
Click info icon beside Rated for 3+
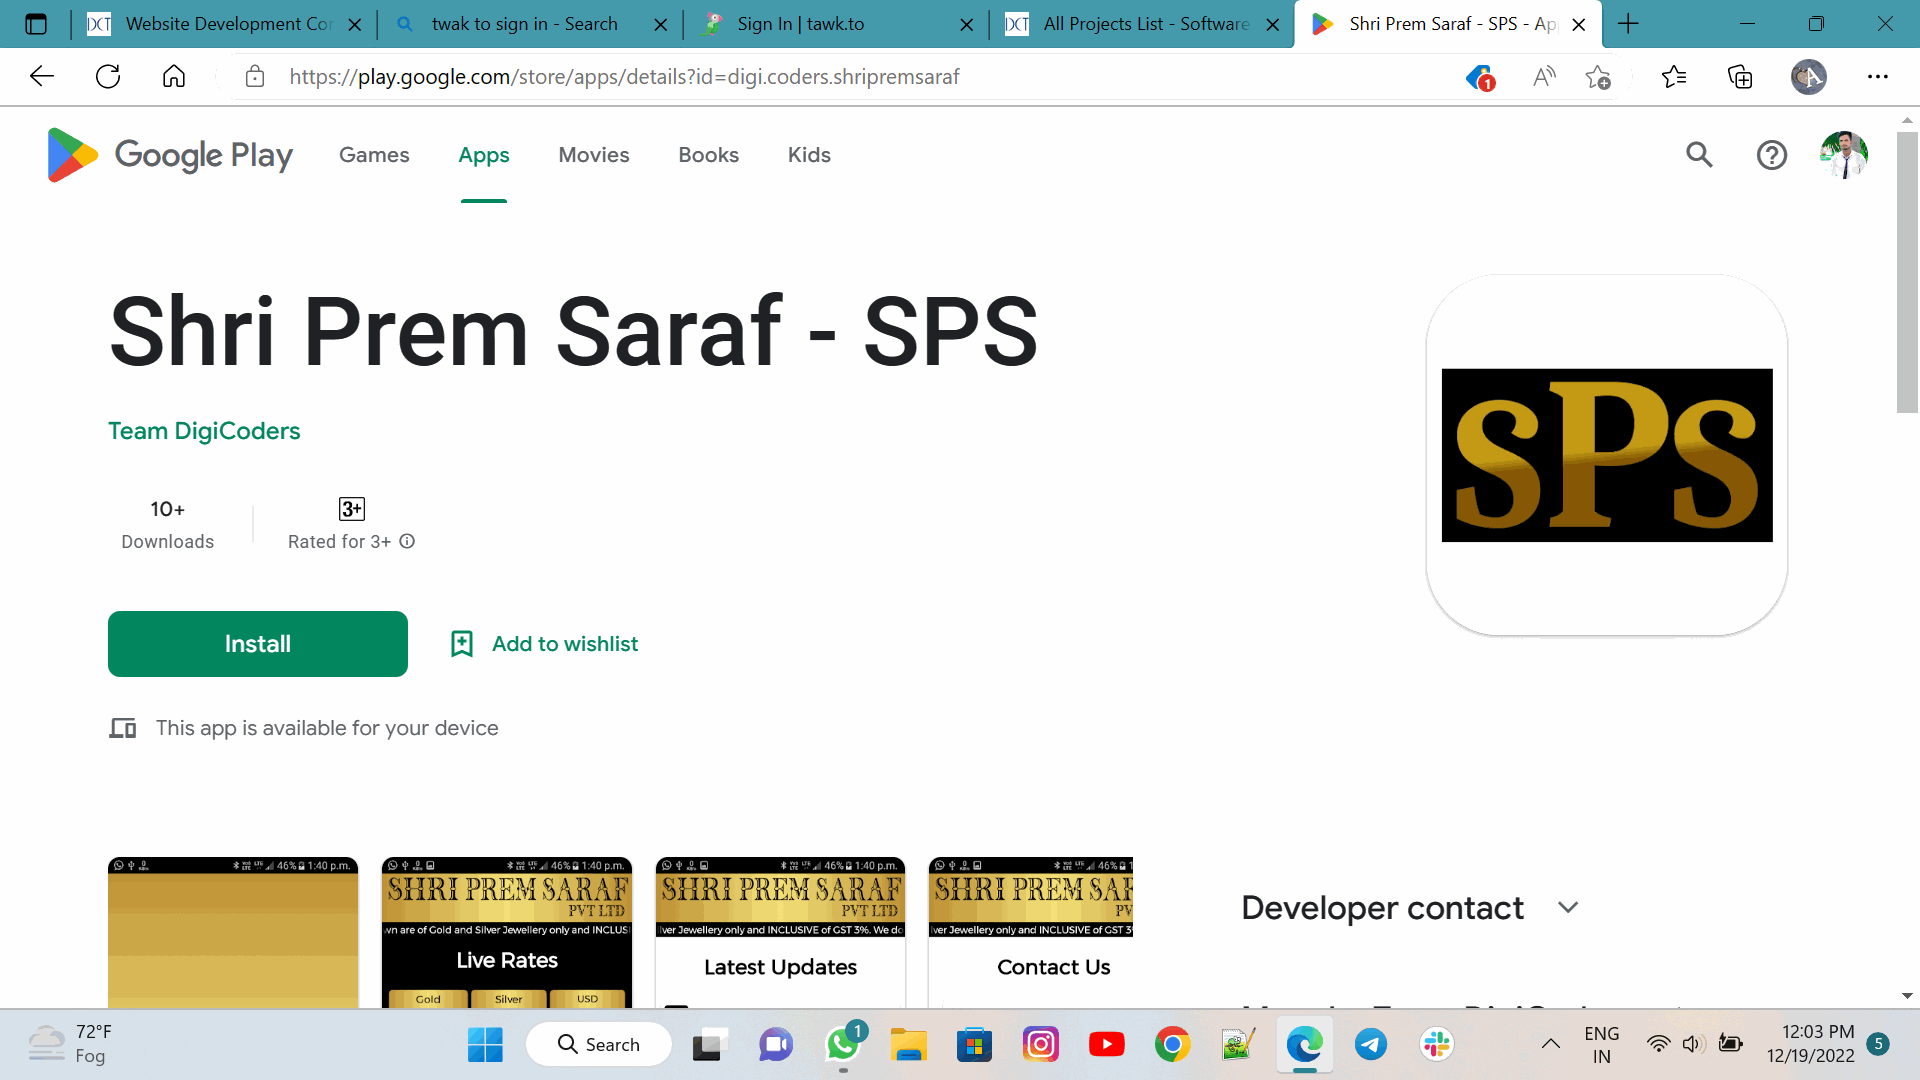(x=407, y=541)
